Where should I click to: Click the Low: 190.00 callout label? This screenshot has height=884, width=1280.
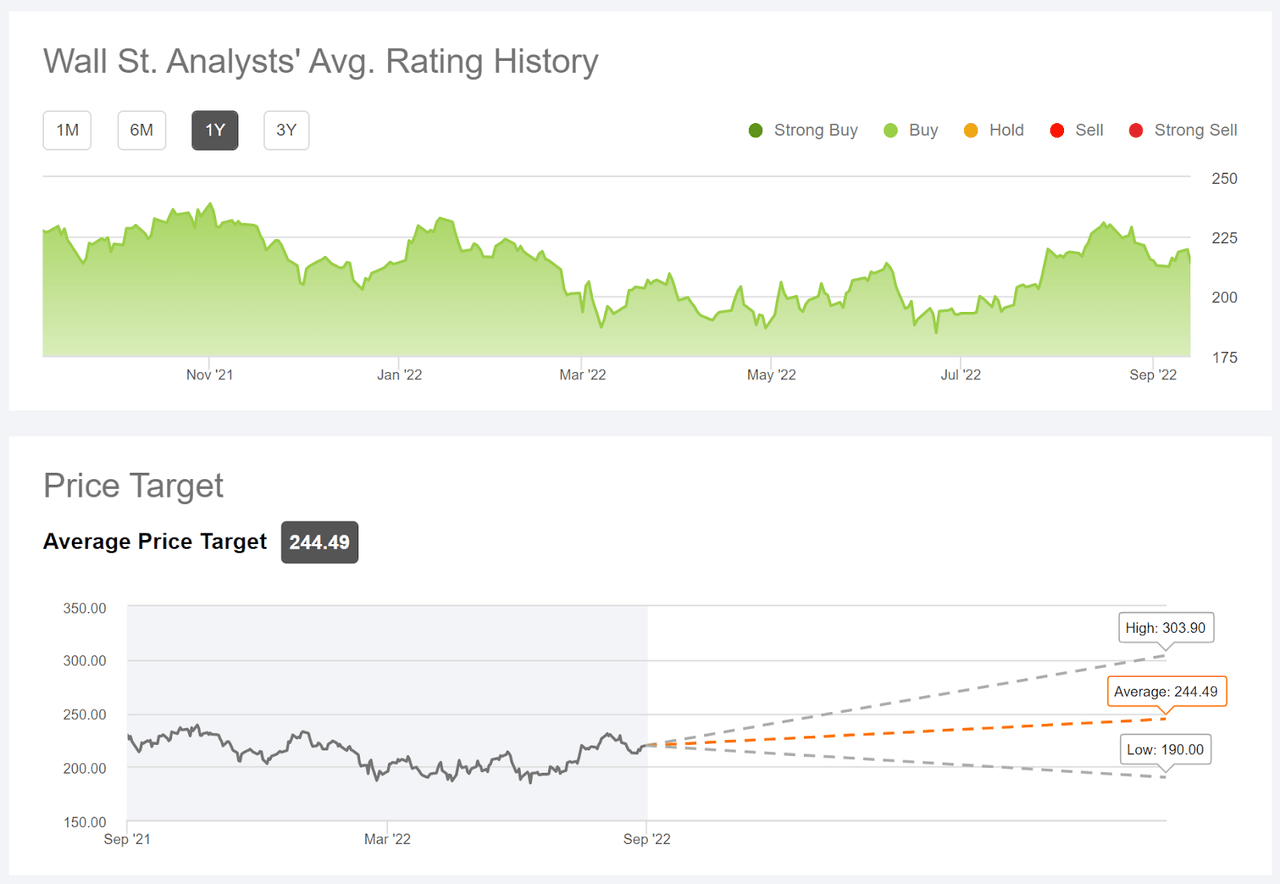pyautogui.click(x=1164, y=749)
